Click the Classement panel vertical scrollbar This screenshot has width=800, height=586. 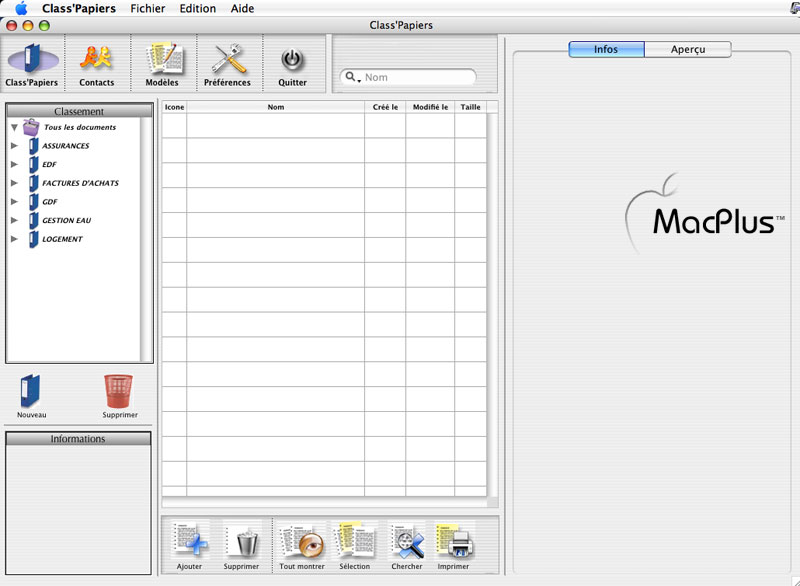tap(146, 239)
